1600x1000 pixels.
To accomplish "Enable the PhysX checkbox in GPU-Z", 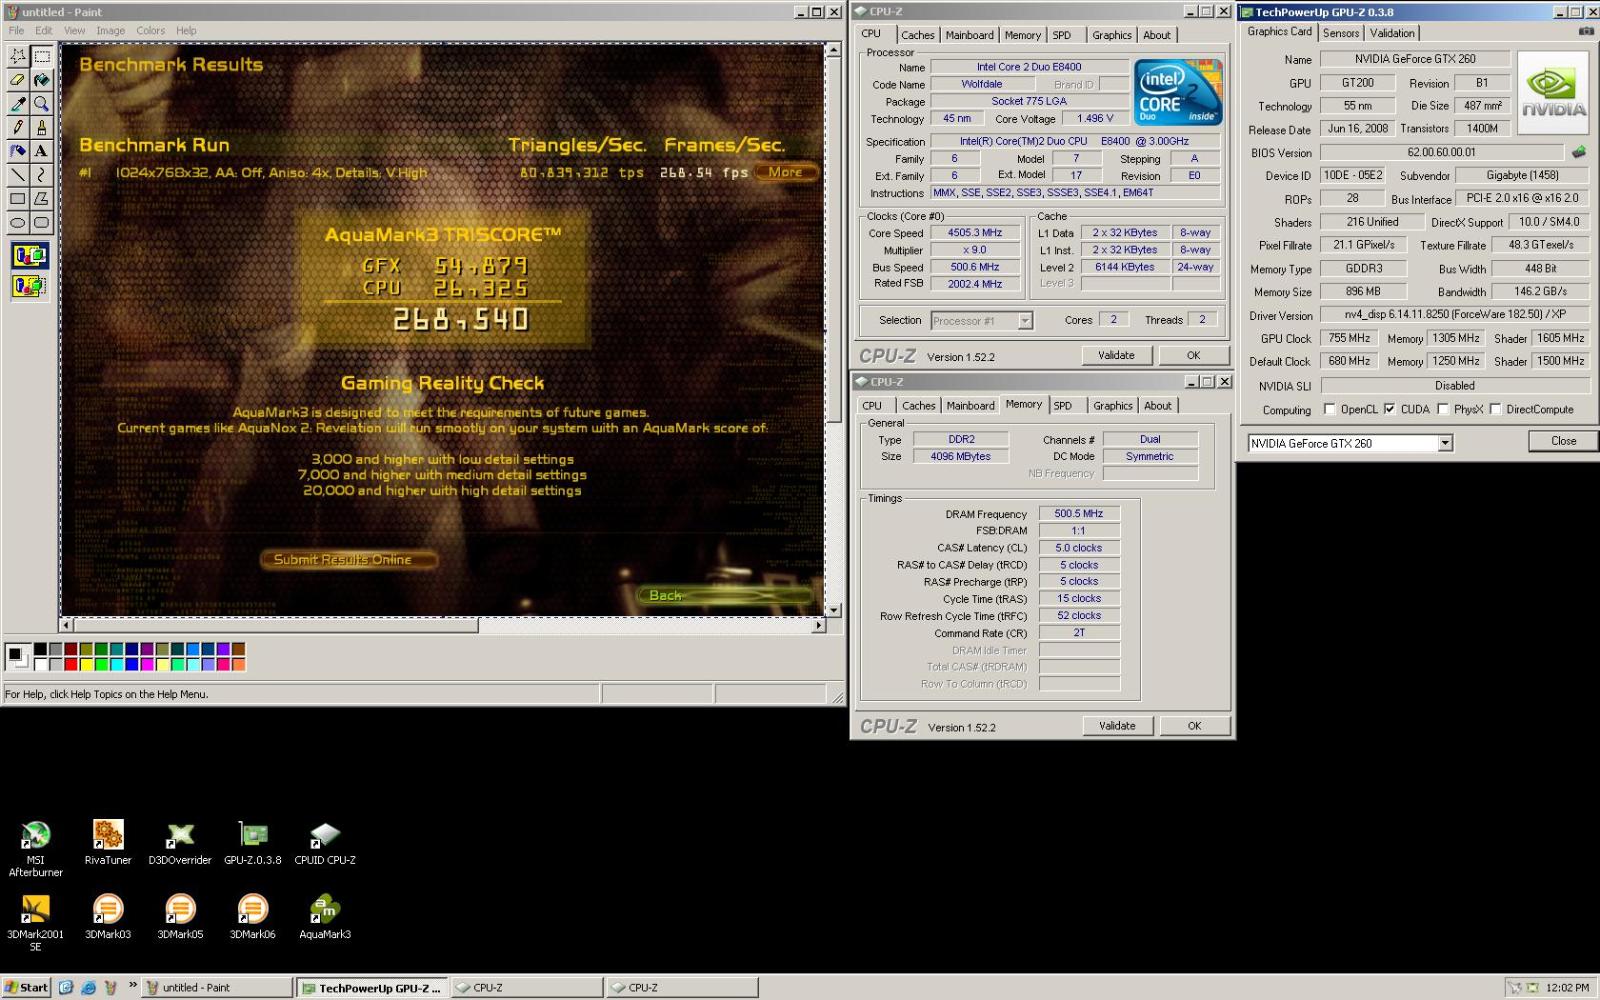I will (1442, 409).
